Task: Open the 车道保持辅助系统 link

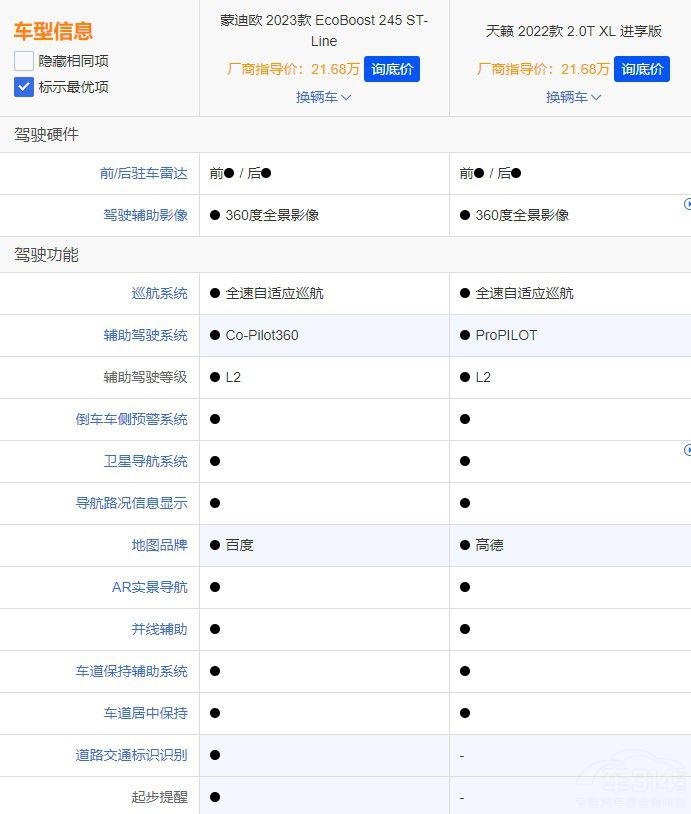Action: click(x=131, y=671)
